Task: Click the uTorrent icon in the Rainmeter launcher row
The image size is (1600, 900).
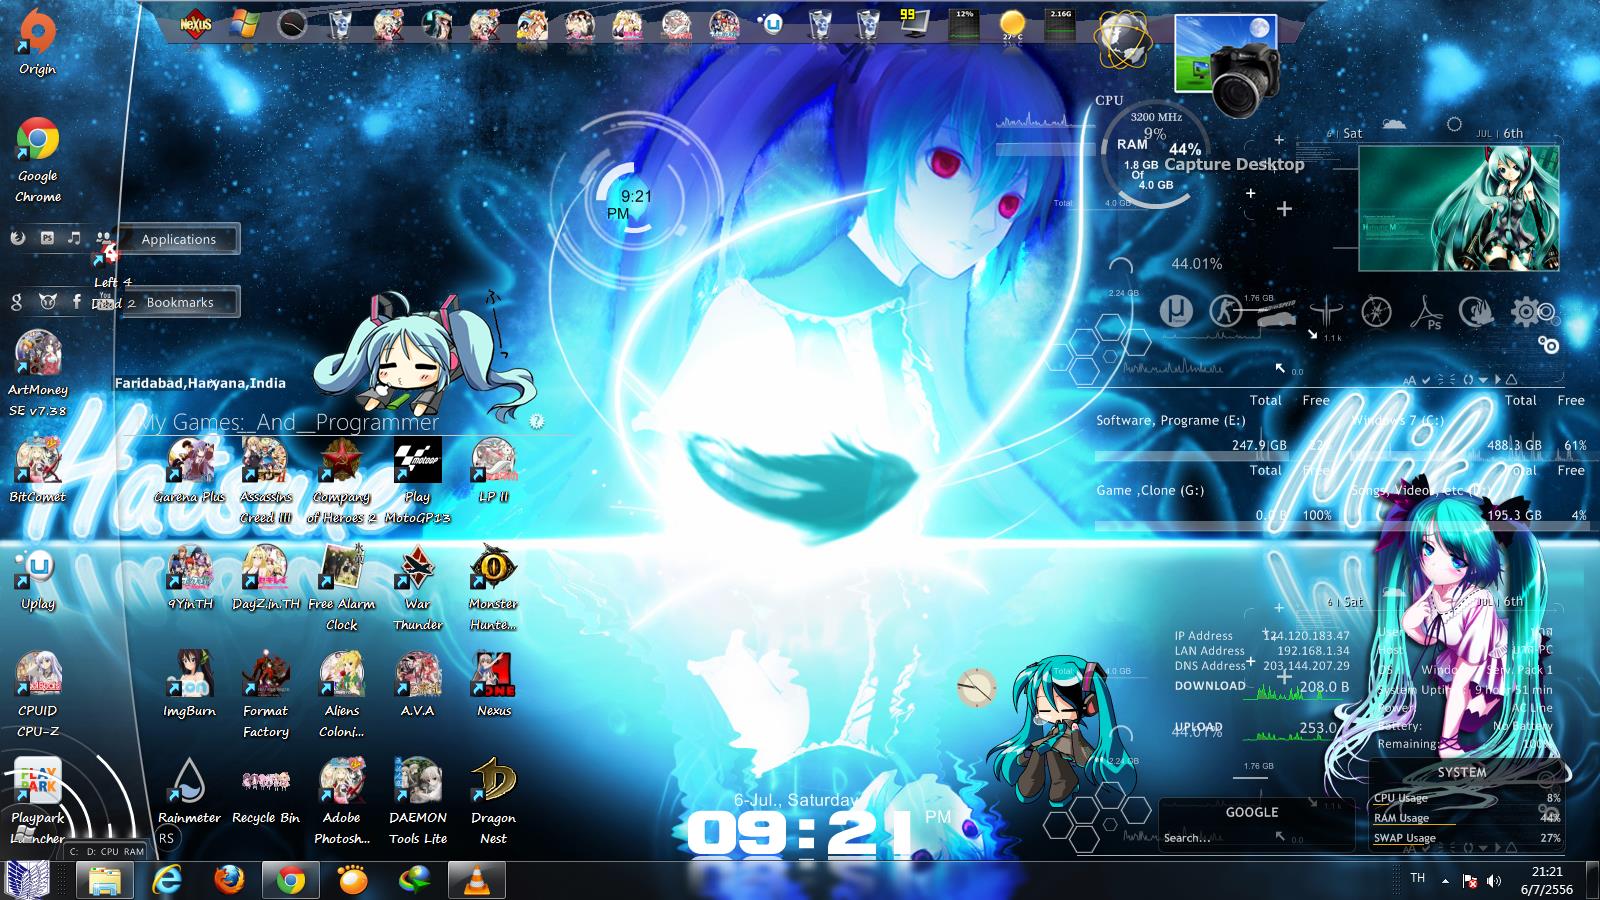Action: (x=1176, y=311)
